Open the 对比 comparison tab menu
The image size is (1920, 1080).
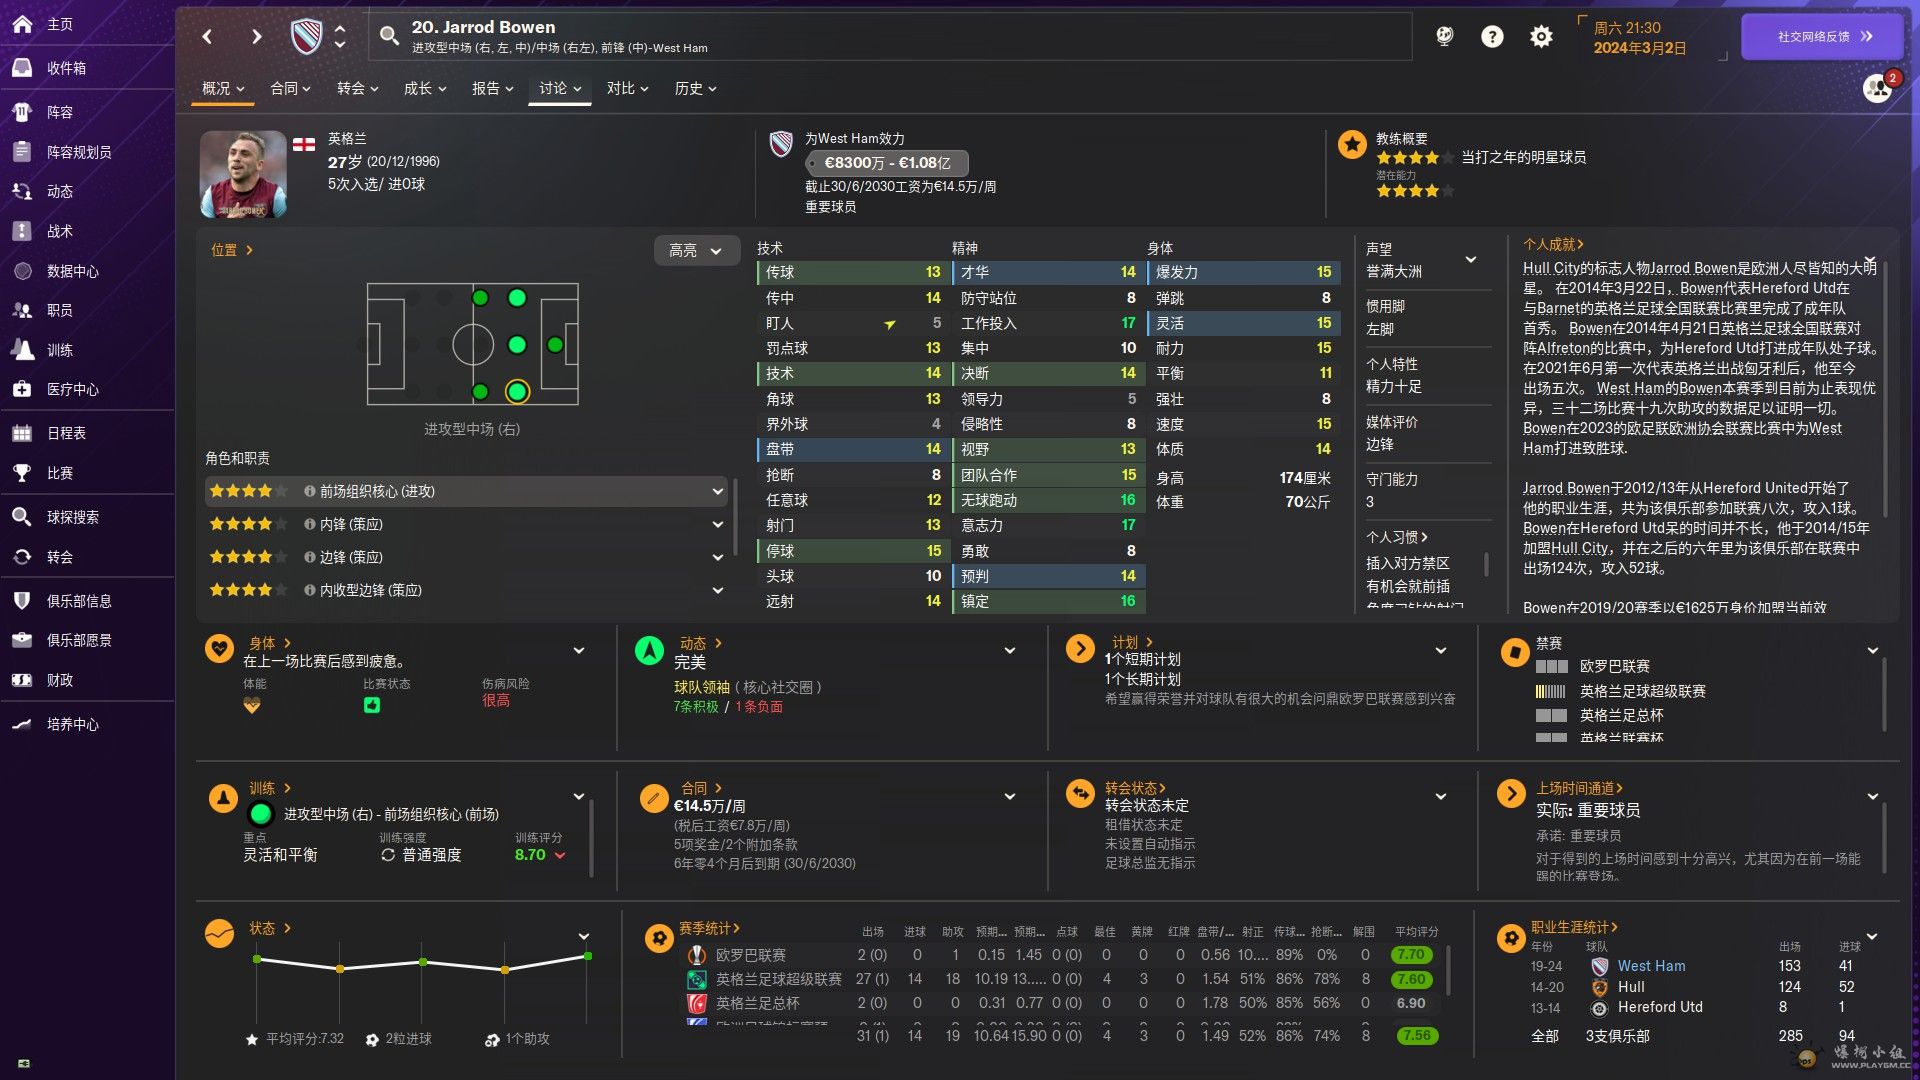click(627, 89)
